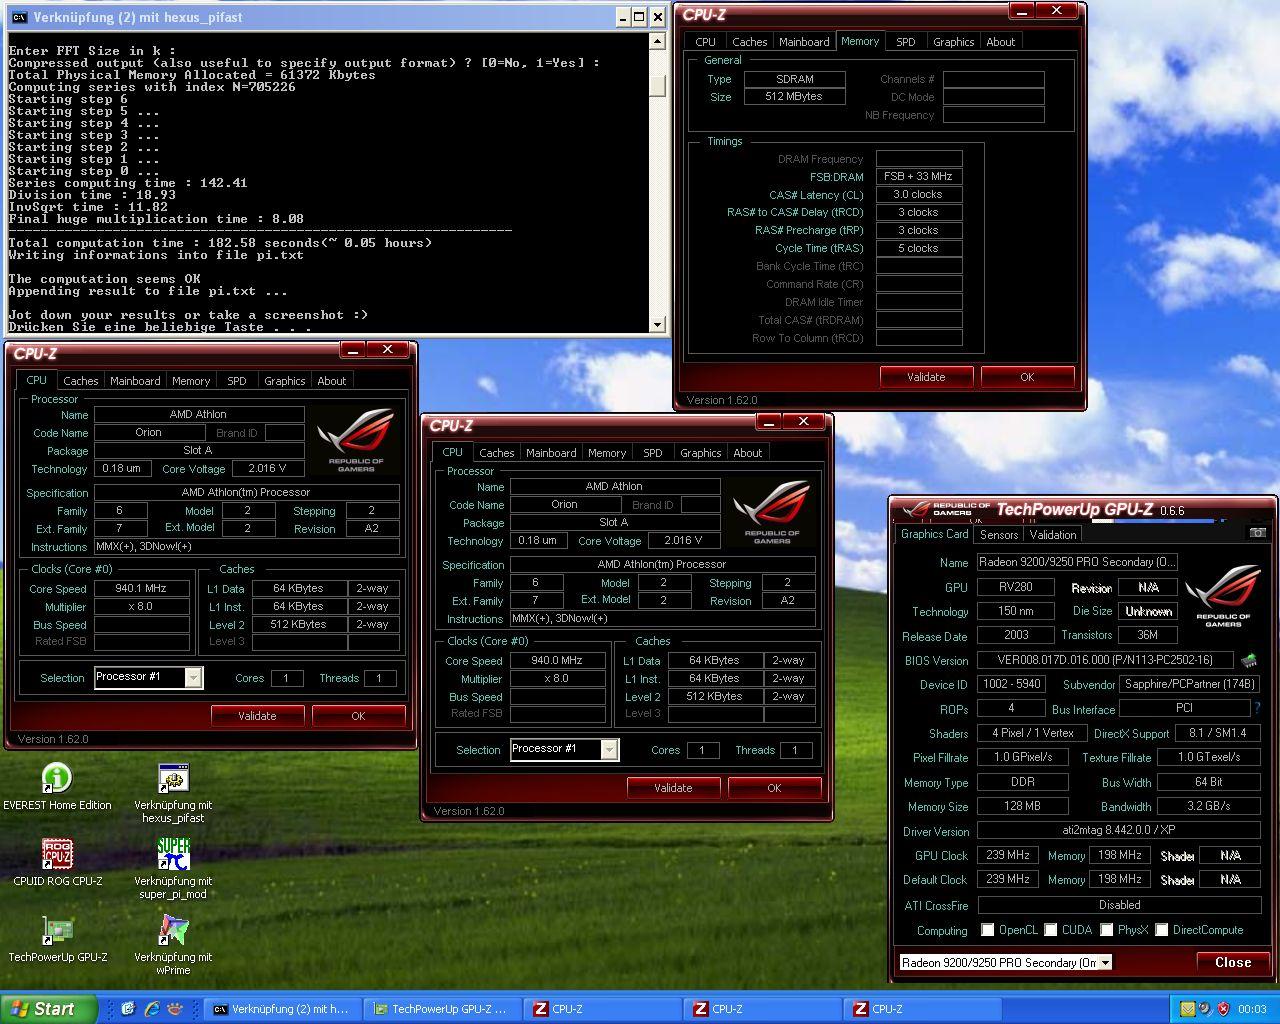Click the 150 nm Technology field in GPU-Z
The image size is (1280, 1024).
[x=1016, y=611]
